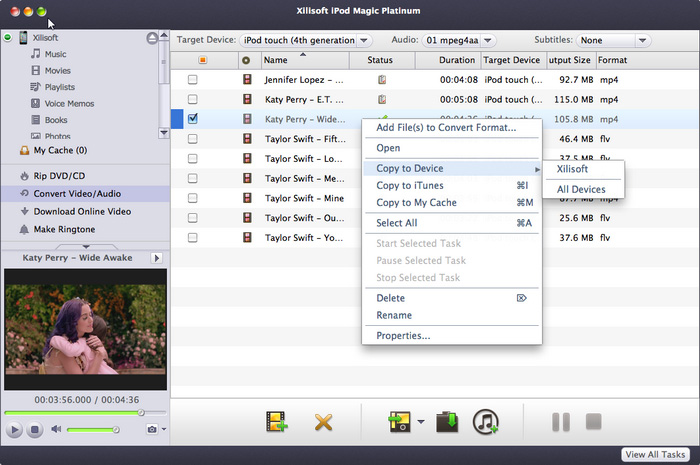Screen dimensions: 700x465
Task: Click the Duration column header
Action: click(448, 60)
